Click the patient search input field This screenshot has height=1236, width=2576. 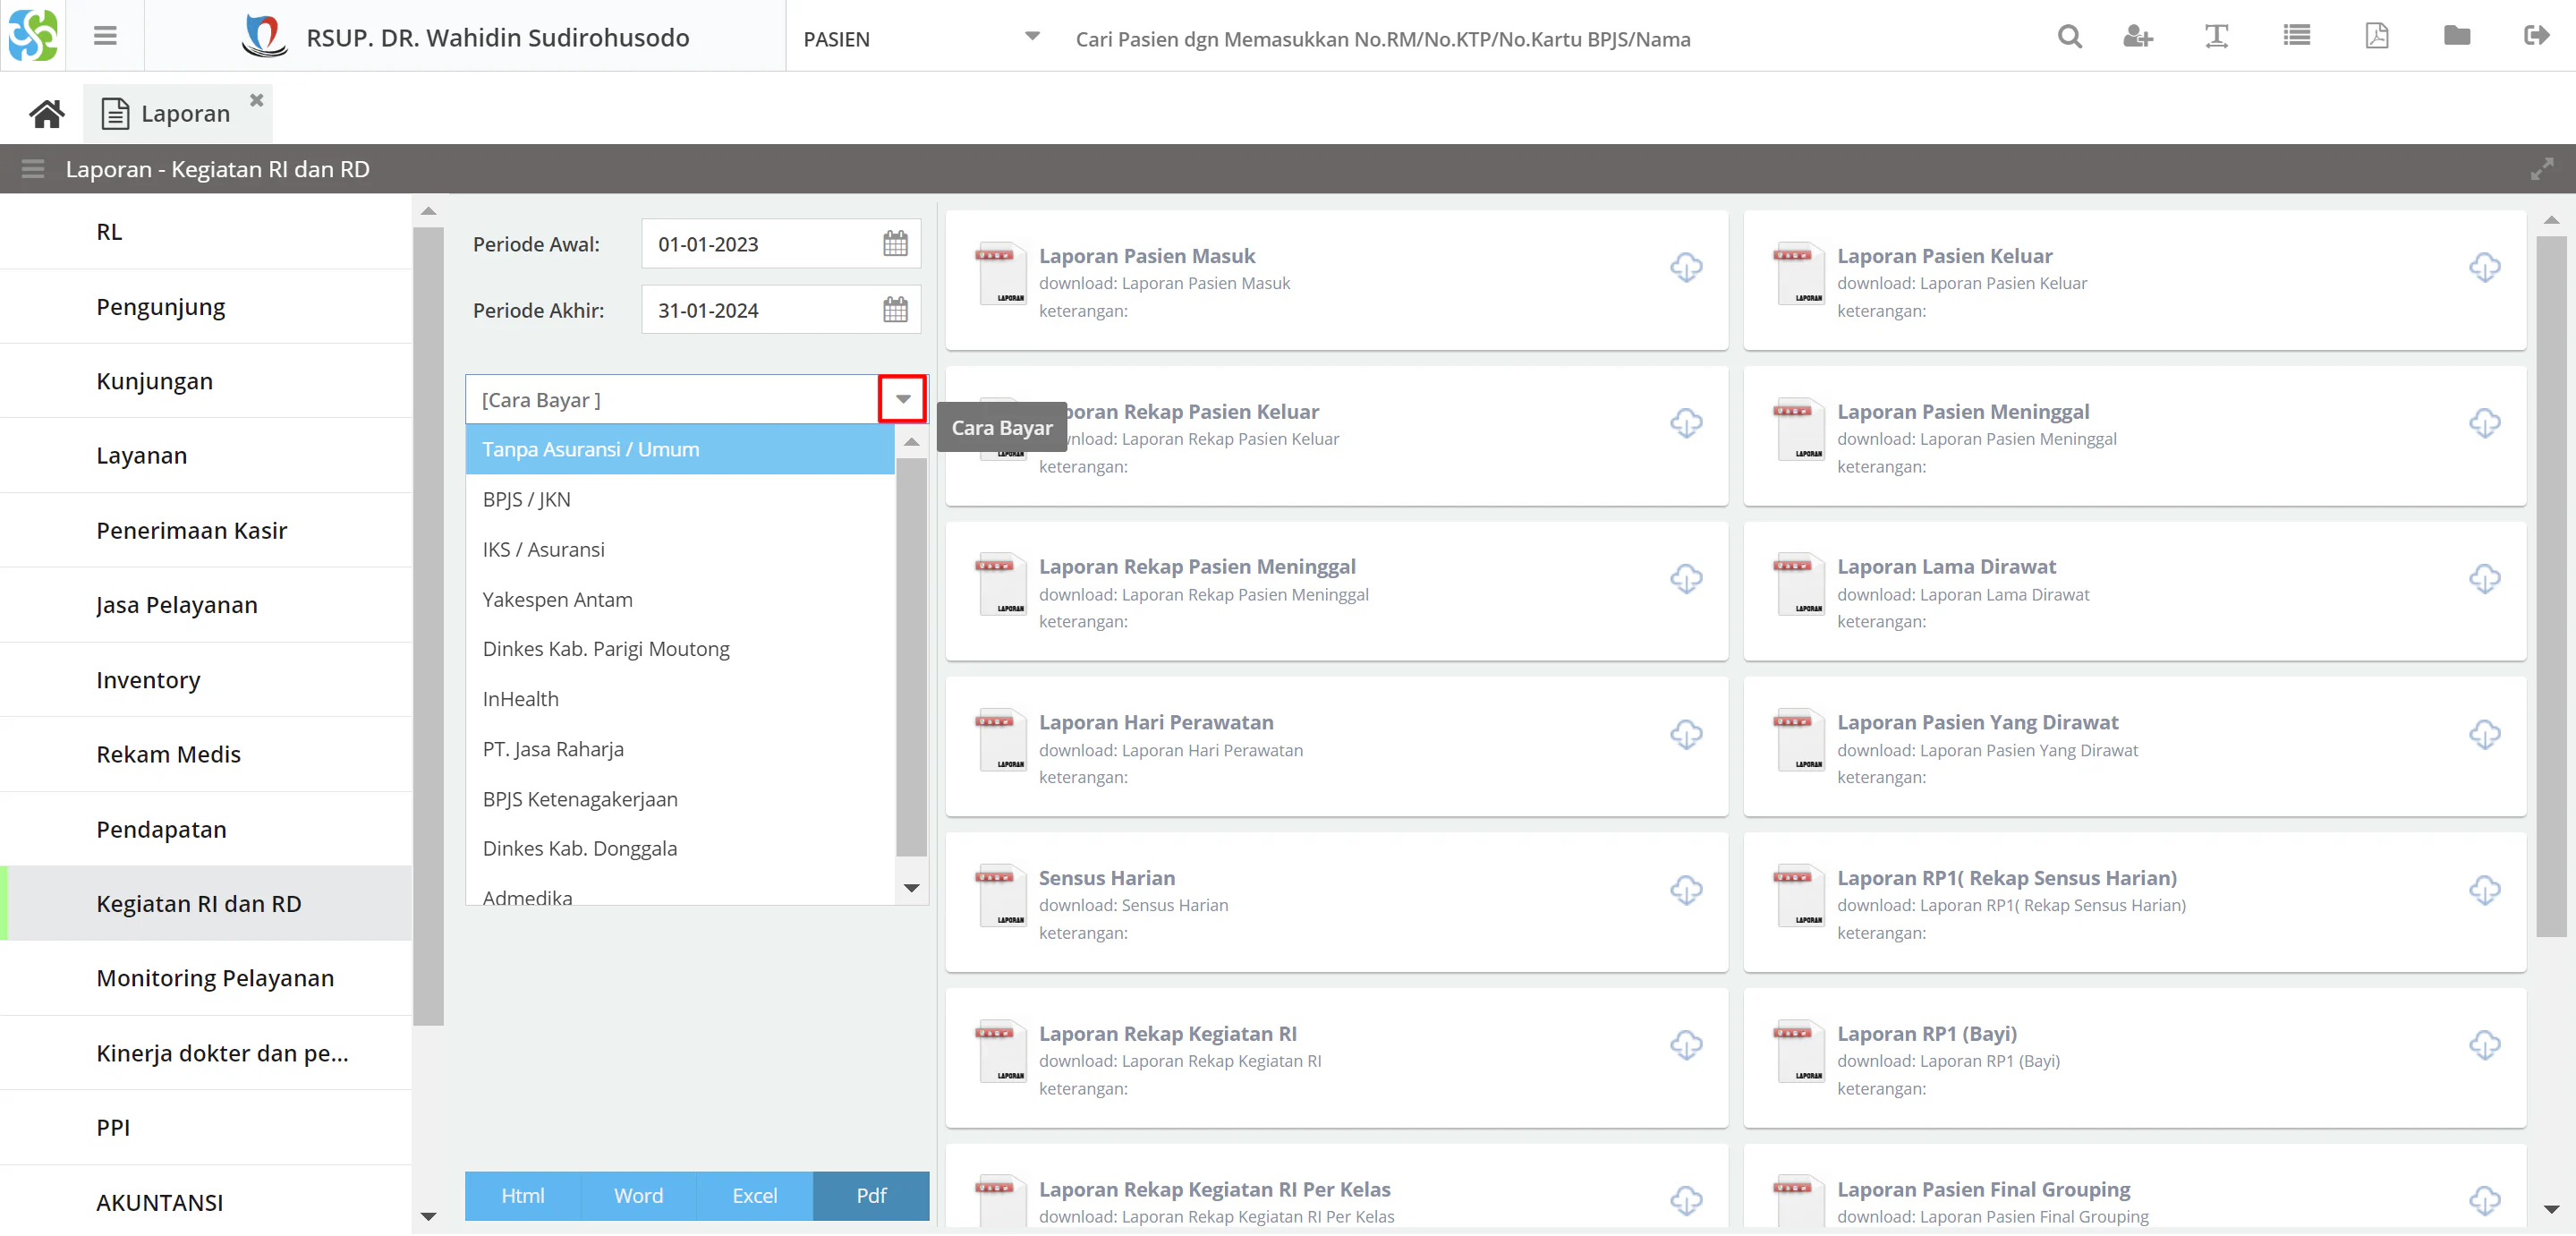click(x=1540, y=38)
